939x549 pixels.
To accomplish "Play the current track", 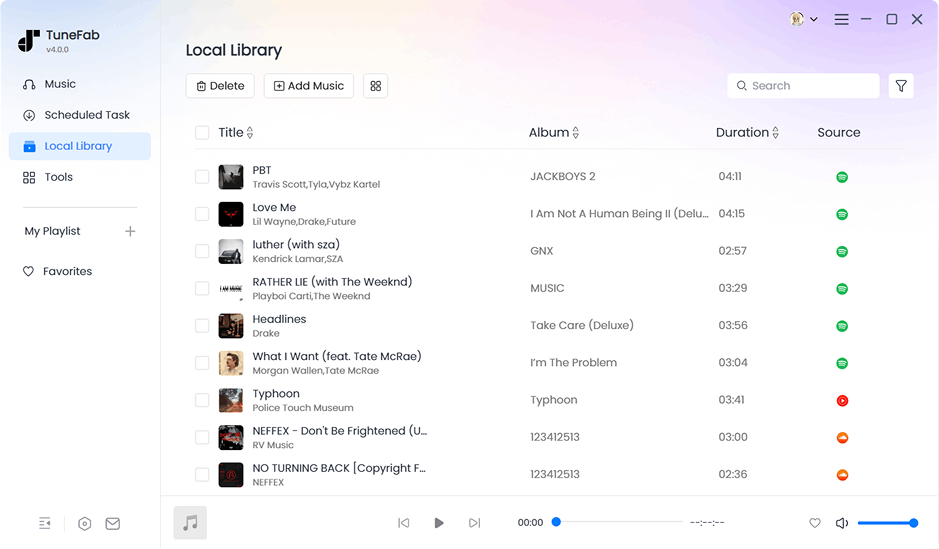I will 439,523.
